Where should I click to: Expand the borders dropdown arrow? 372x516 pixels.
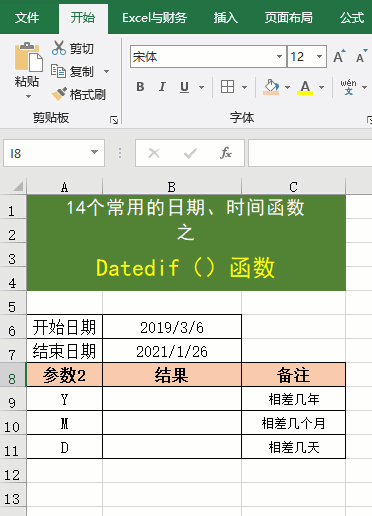point(244,87)
